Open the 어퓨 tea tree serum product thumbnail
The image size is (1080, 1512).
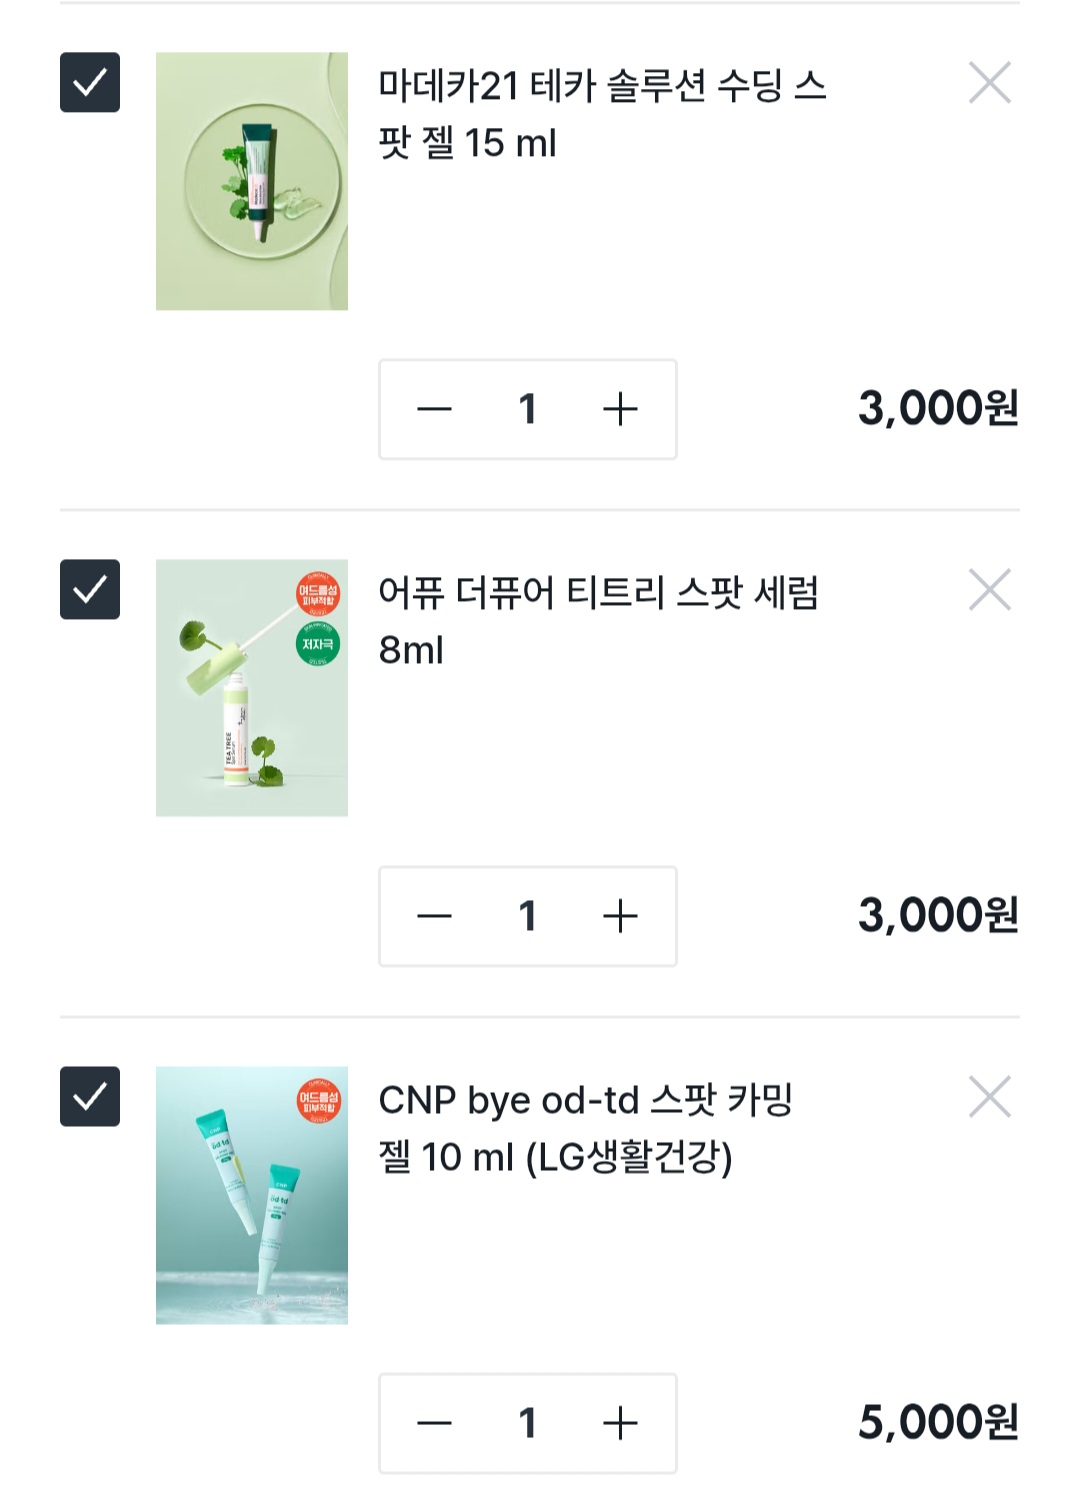252,688
